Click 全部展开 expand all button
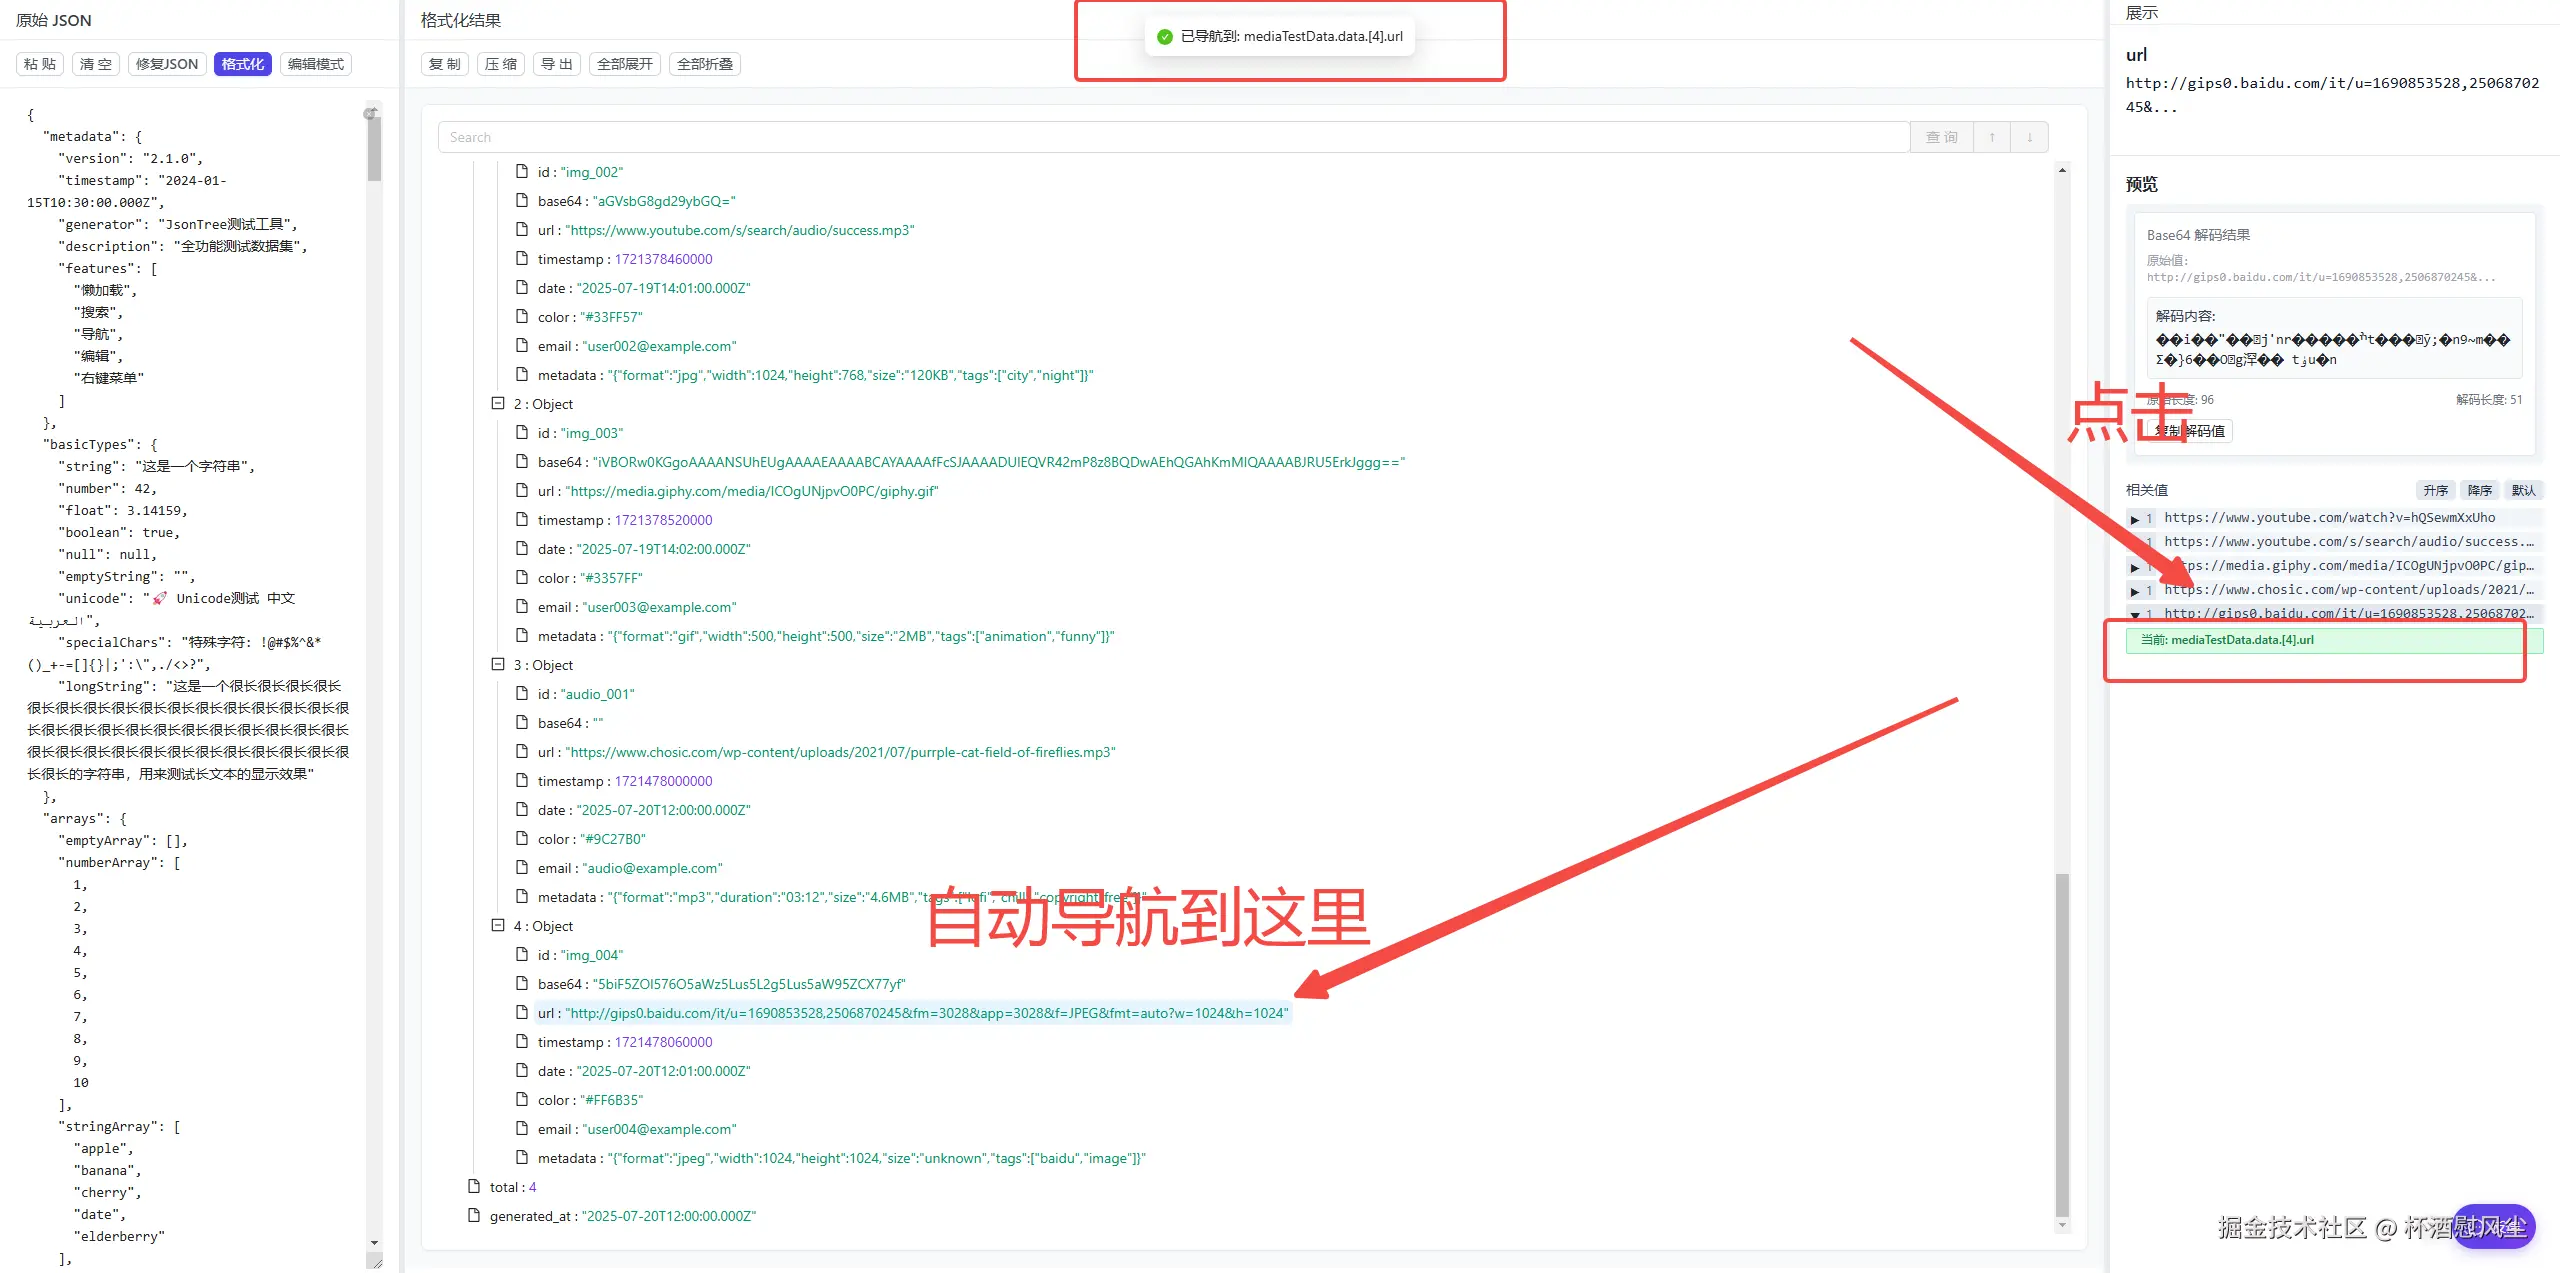 [x=624, y=64]
